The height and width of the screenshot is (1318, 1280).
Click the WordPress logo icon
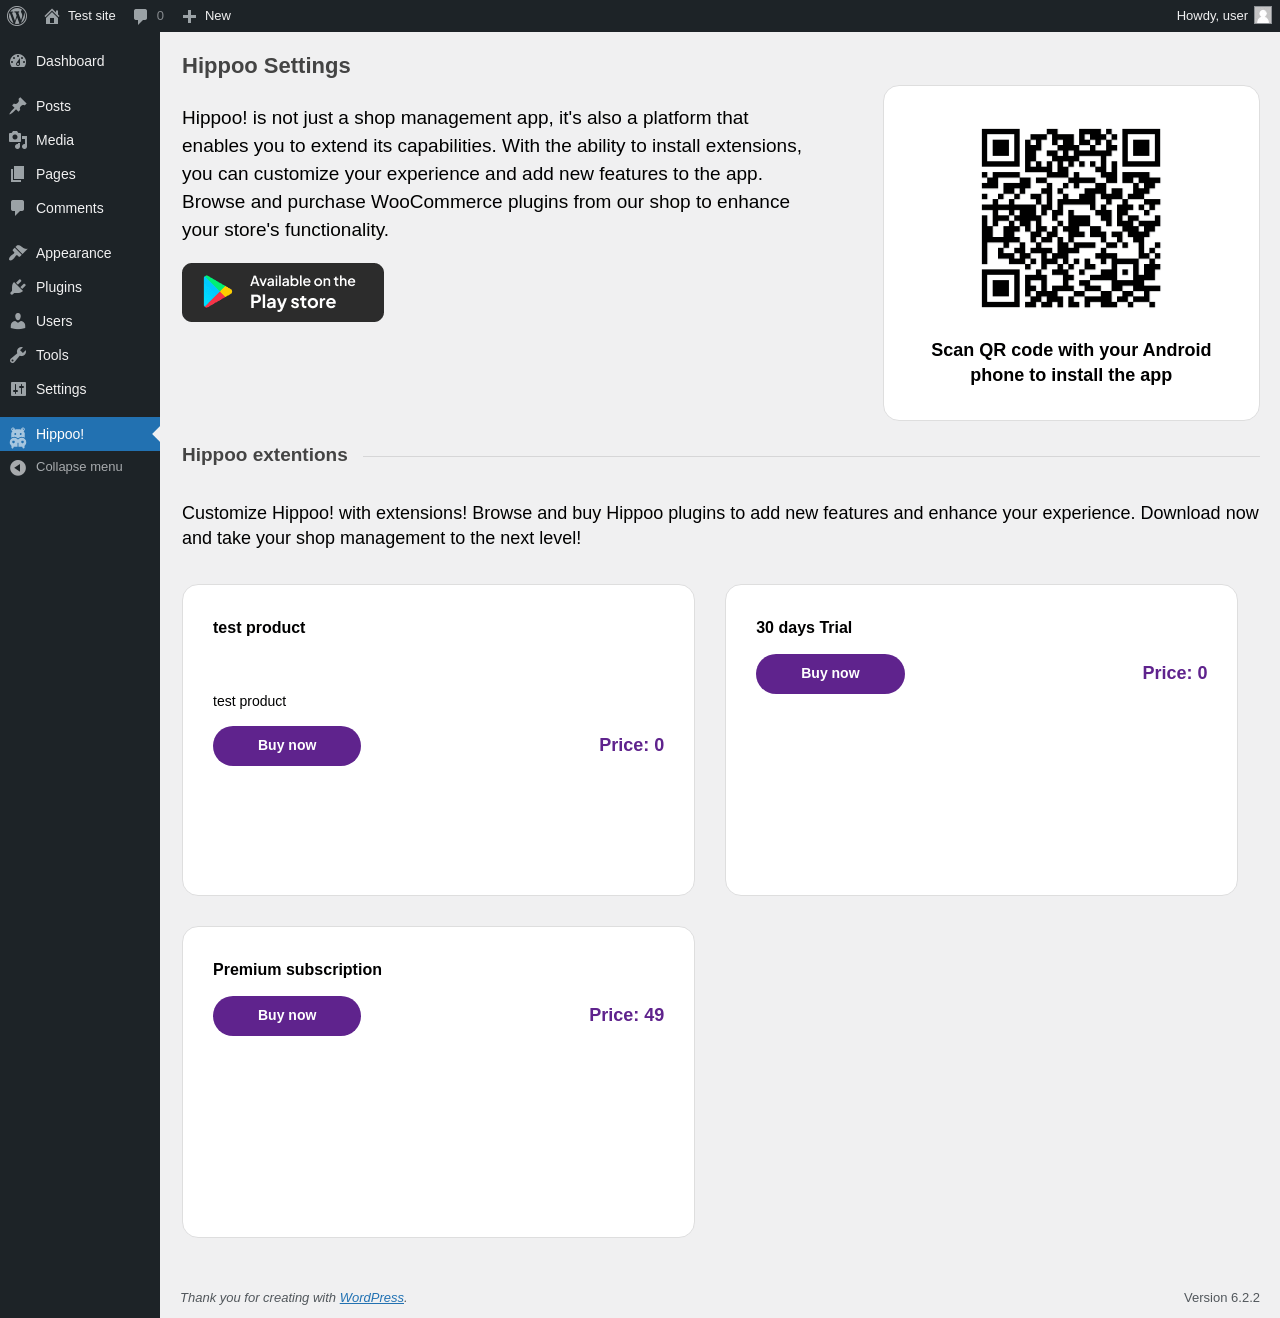pyautogui.click(x=17, y=16)
